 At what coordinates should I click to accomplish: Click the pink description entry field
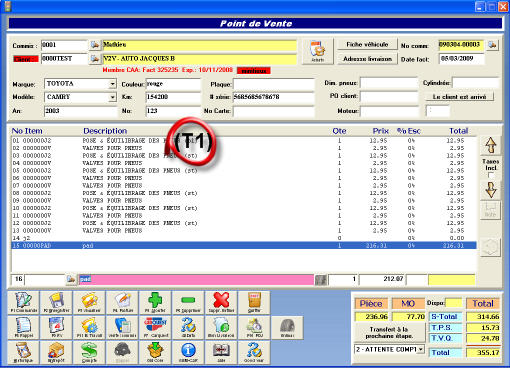point(196,280)
